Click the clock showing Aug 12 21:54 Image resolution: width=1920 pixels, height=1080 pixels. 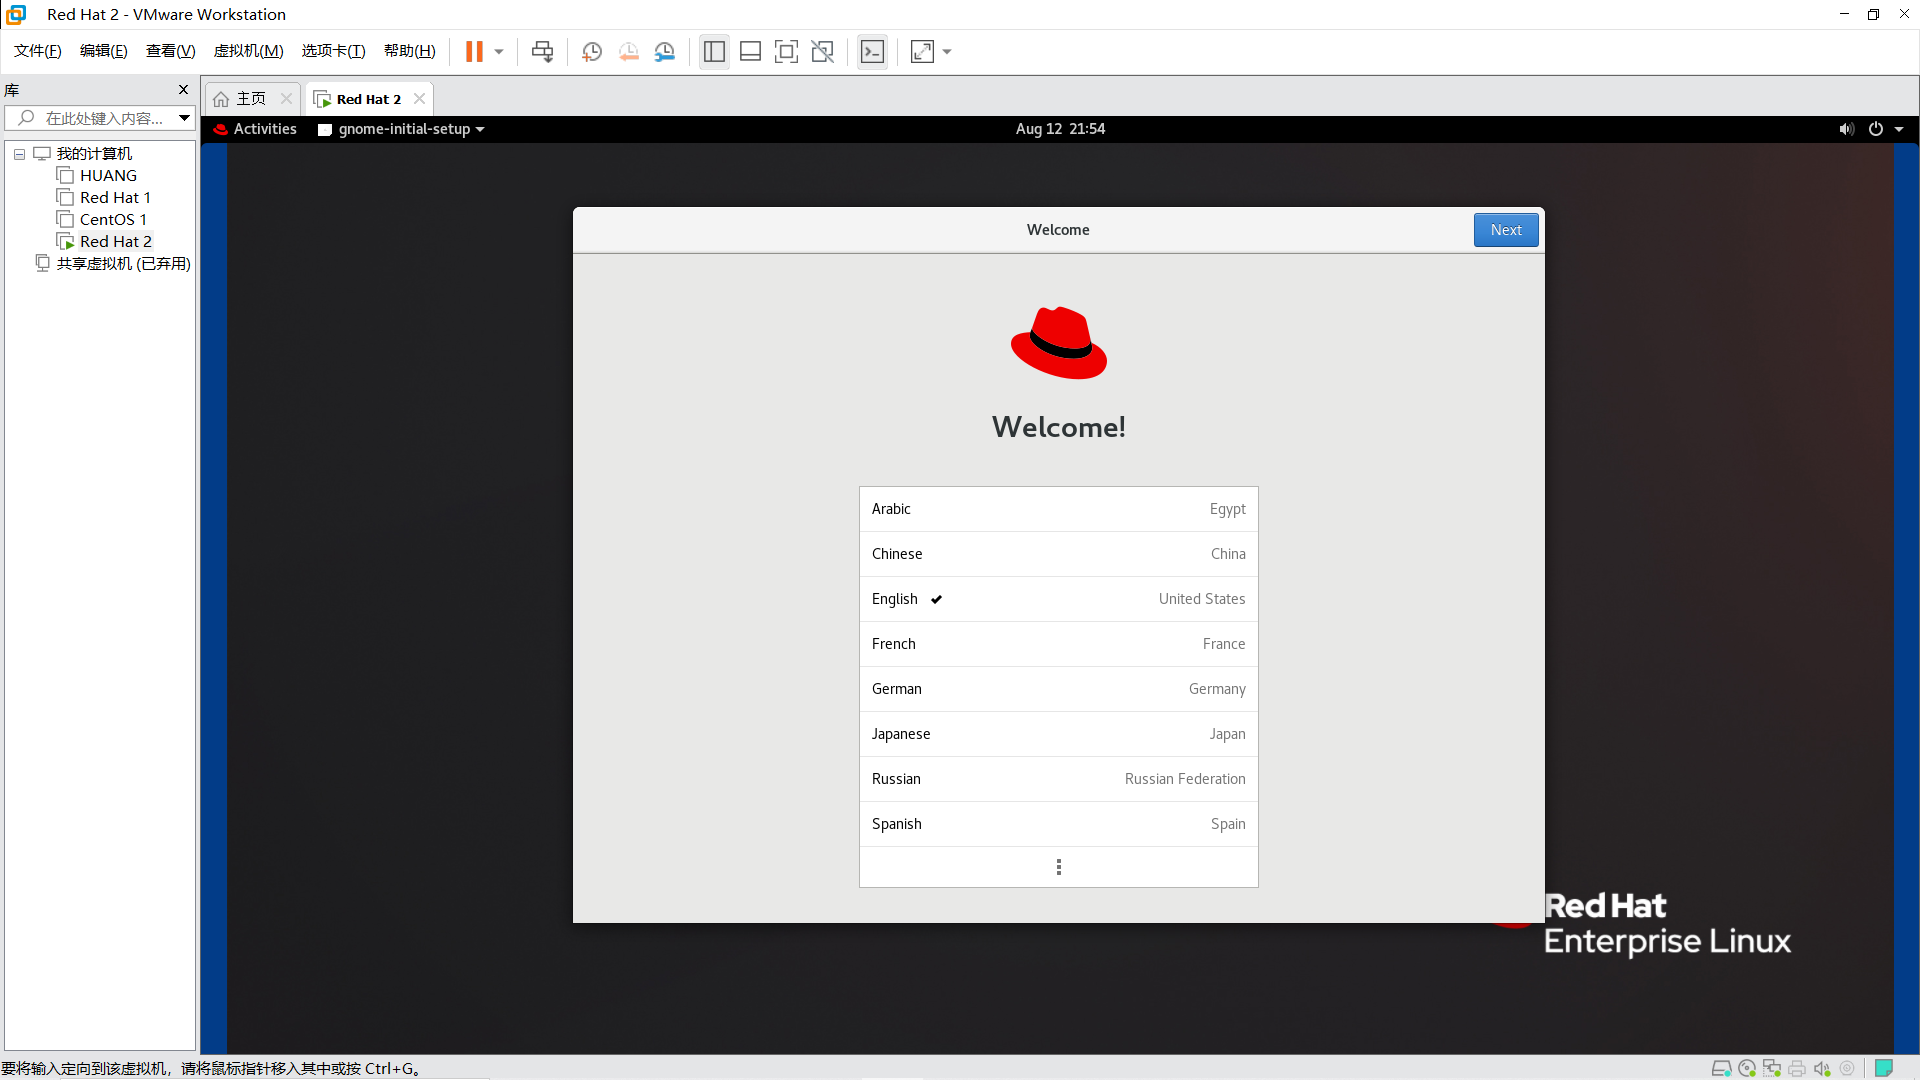point(1060,129)
